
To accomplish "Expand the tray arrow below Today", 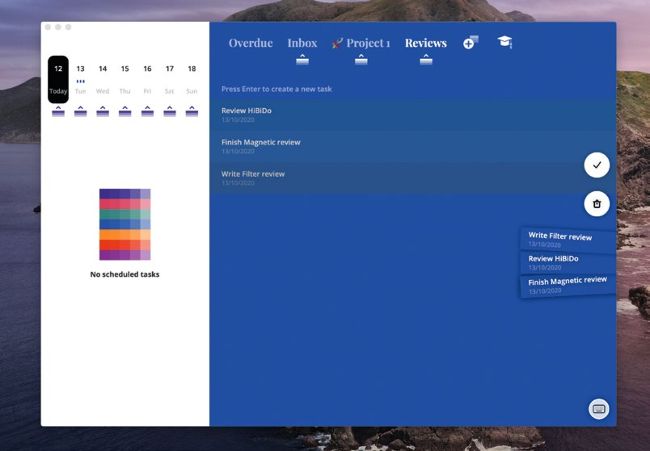I will coord(59,112).
